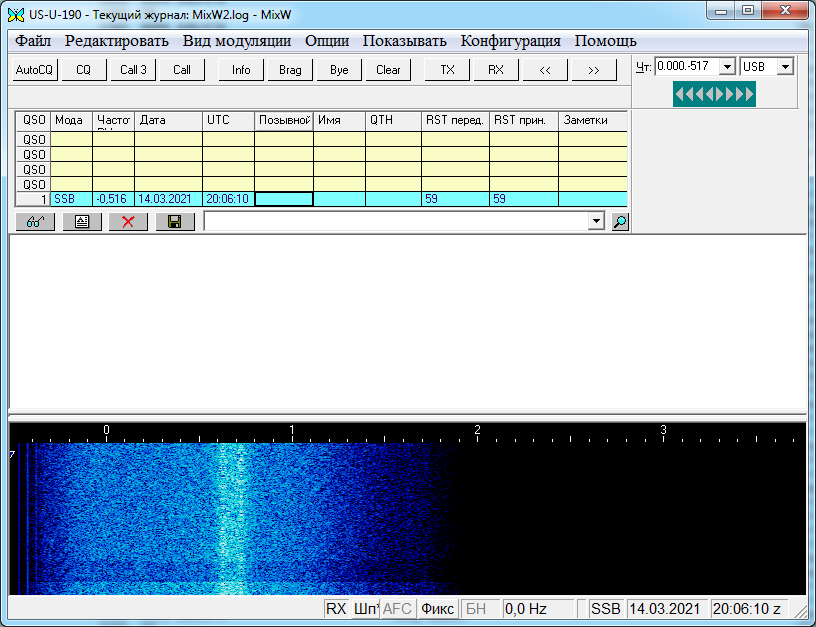Save the QSO with the floppy disk icon
The height and width of the screenshot is (627, 816).
[175, 222]
